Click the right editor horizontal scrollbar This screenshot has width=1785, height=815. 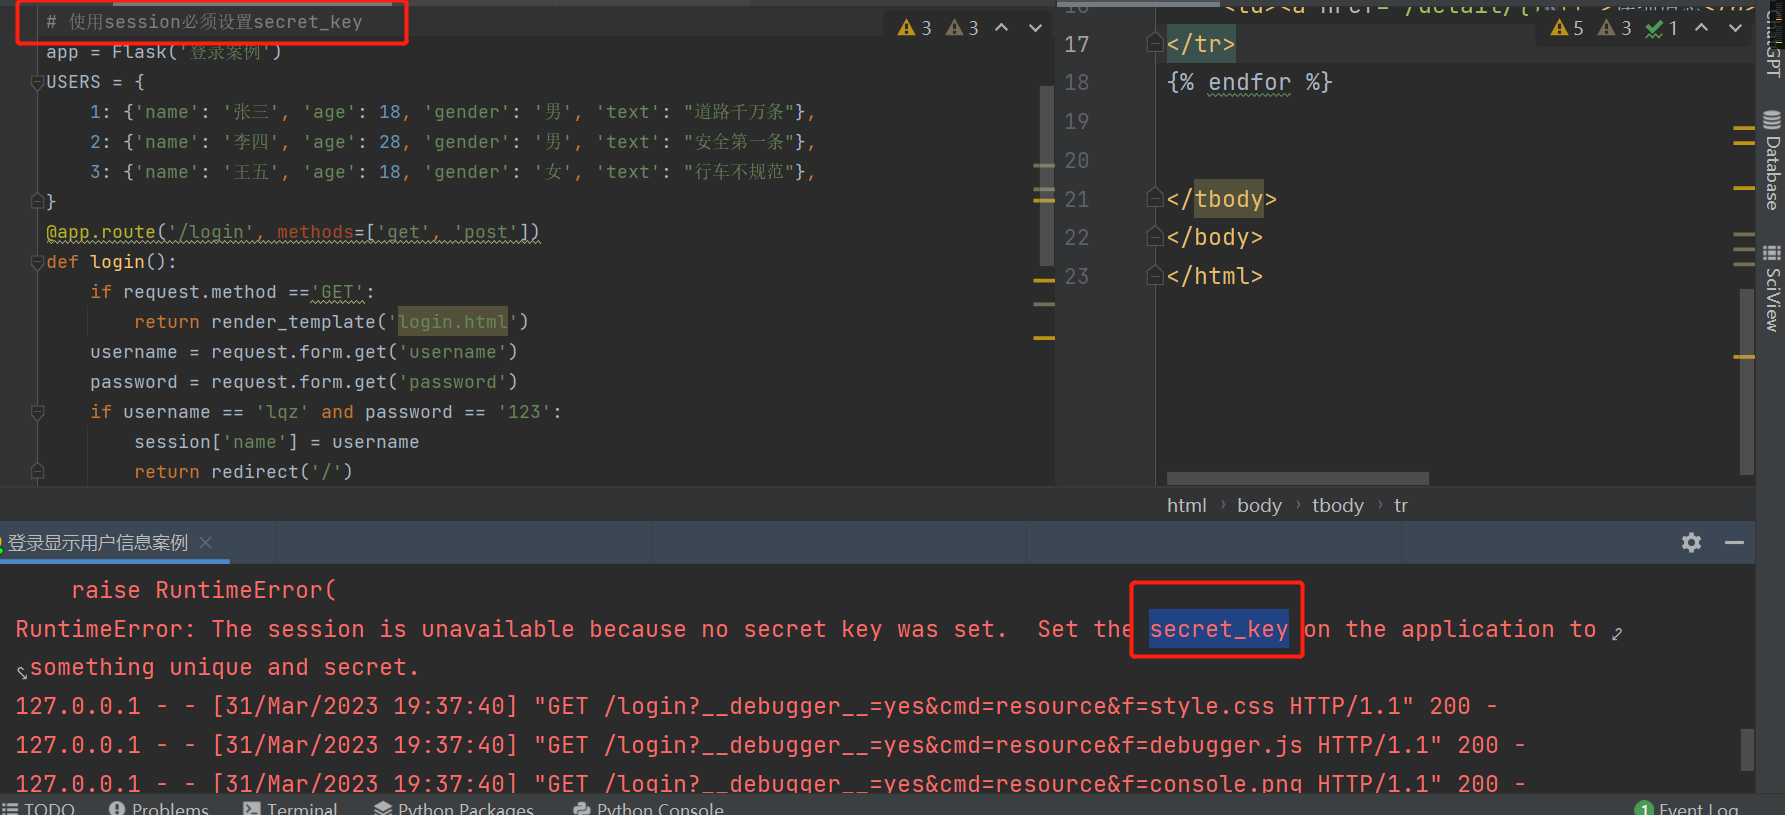tap(1297, 479)
